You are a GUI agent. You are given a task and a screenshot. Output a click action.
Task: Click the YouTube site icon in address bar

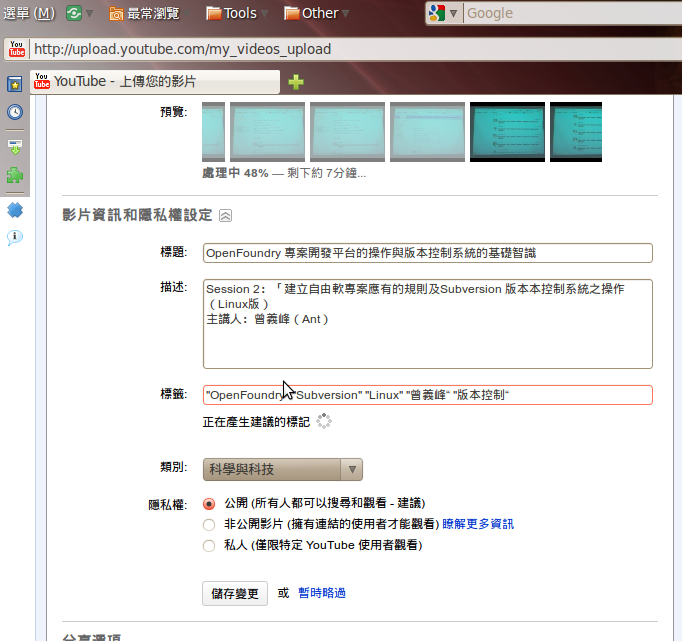point(17,49)
